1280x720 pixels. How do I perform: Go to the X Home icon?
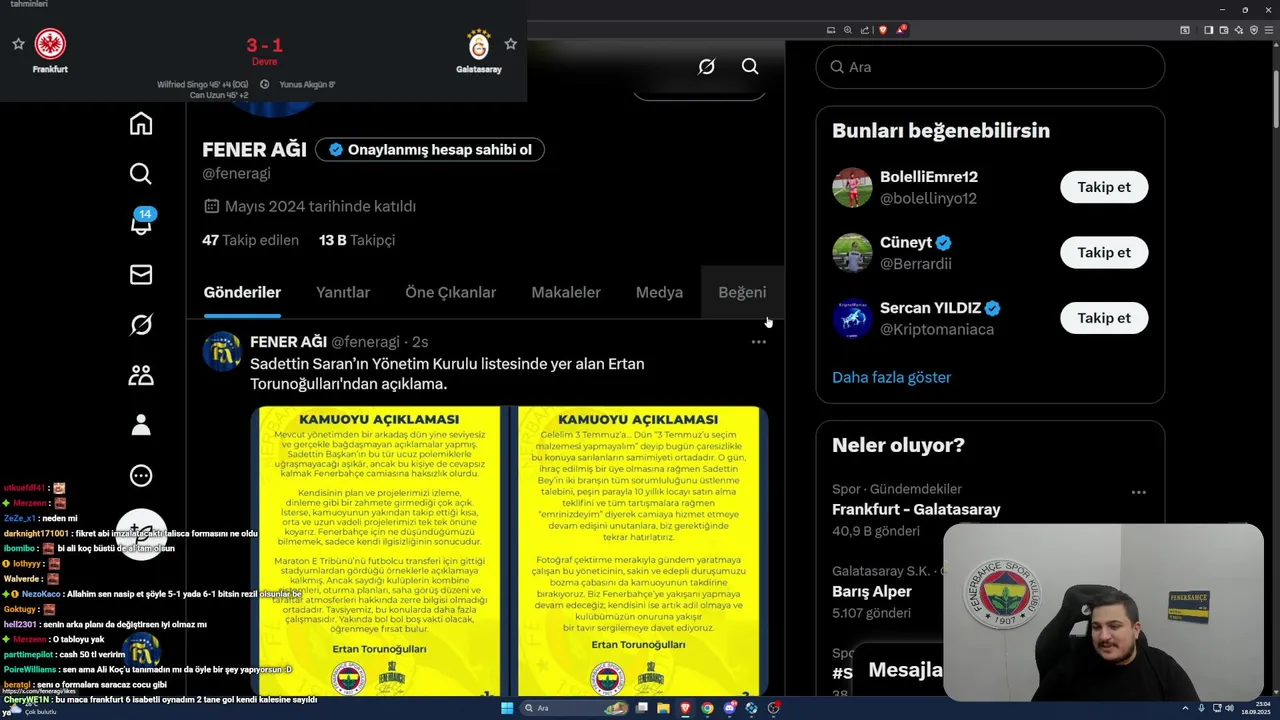[x=141, y=123]
